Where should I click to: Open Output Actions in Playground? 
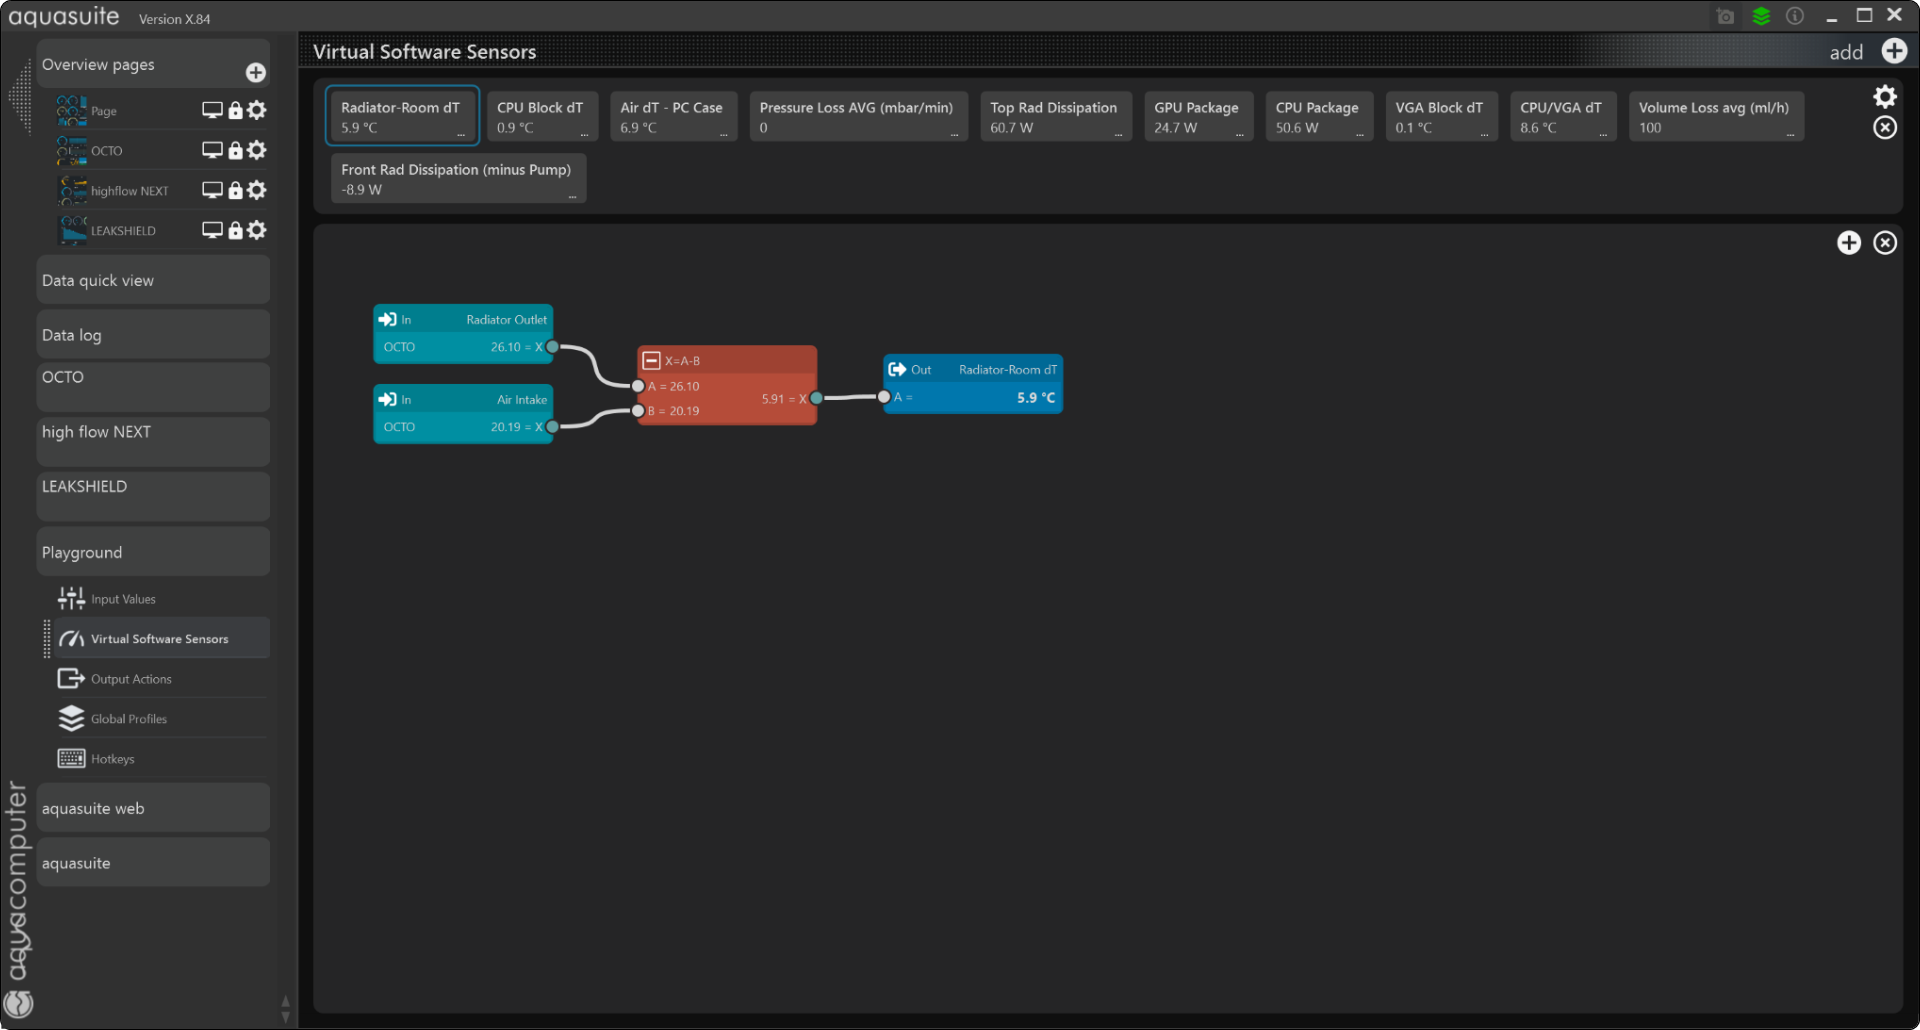click(x=131, y=679)
